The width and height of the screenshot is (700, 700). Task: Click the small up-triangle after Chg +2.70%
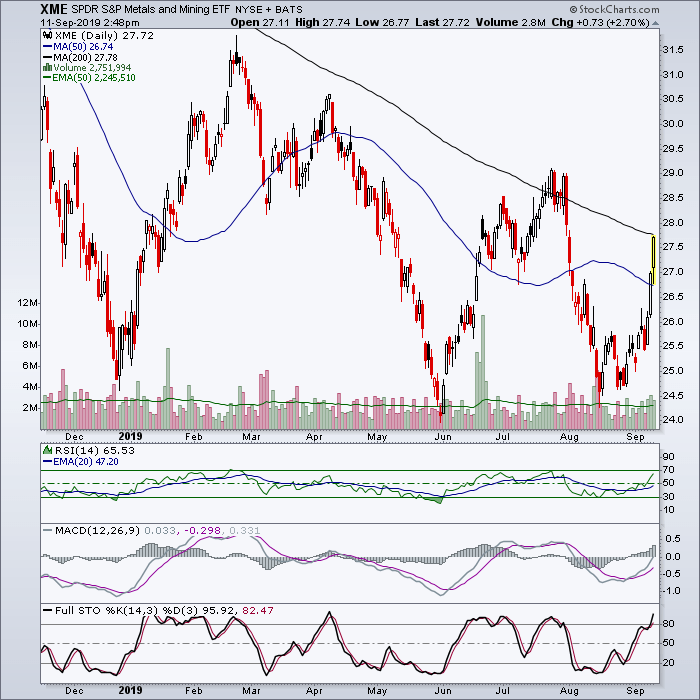tap(655, 23)
